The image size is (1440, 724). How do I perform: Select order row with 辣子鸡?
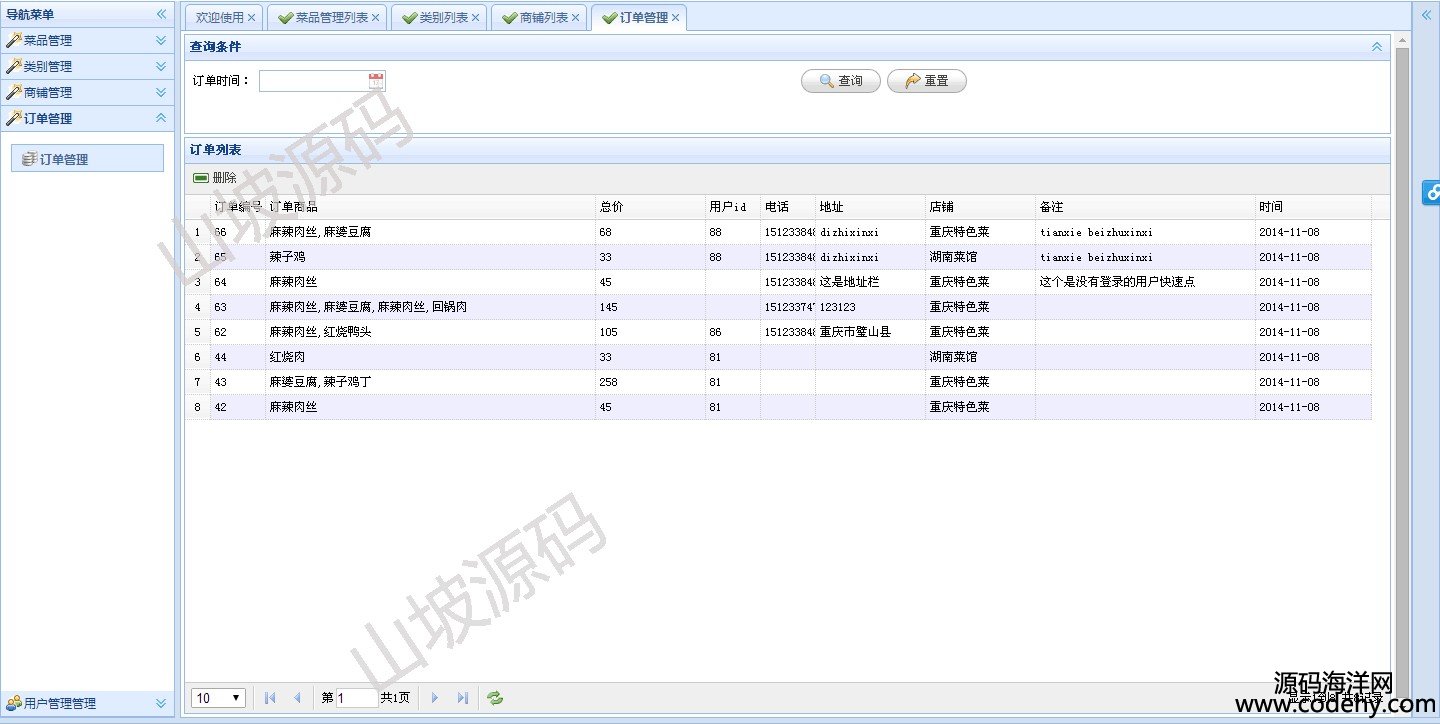778,257
